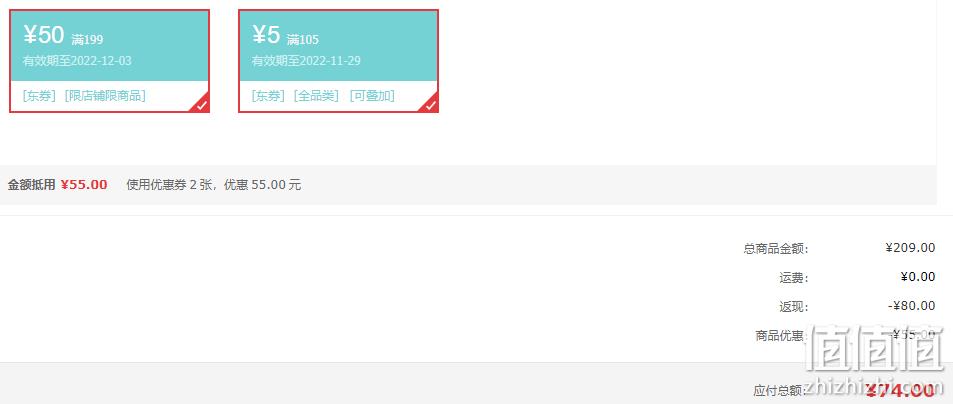
Task: Click the 应付总额 label
Action: [780, 391]
